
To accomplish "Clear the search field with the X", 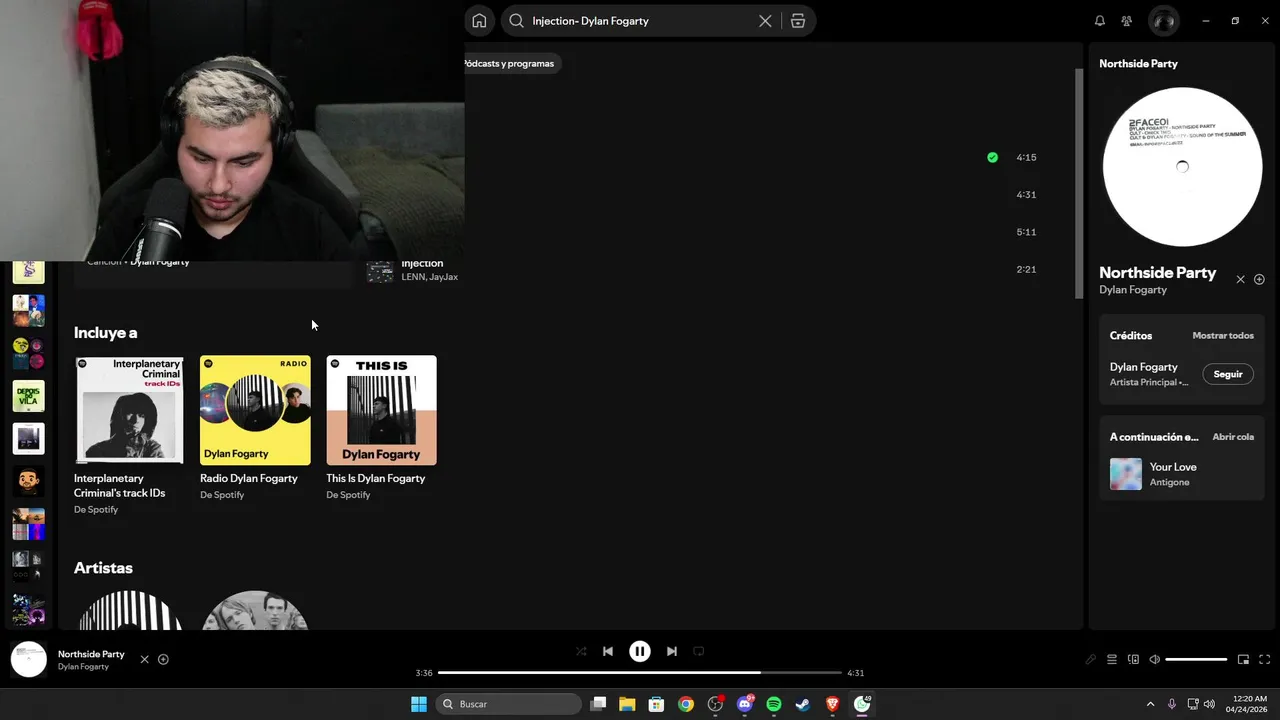I will (765, 21).
